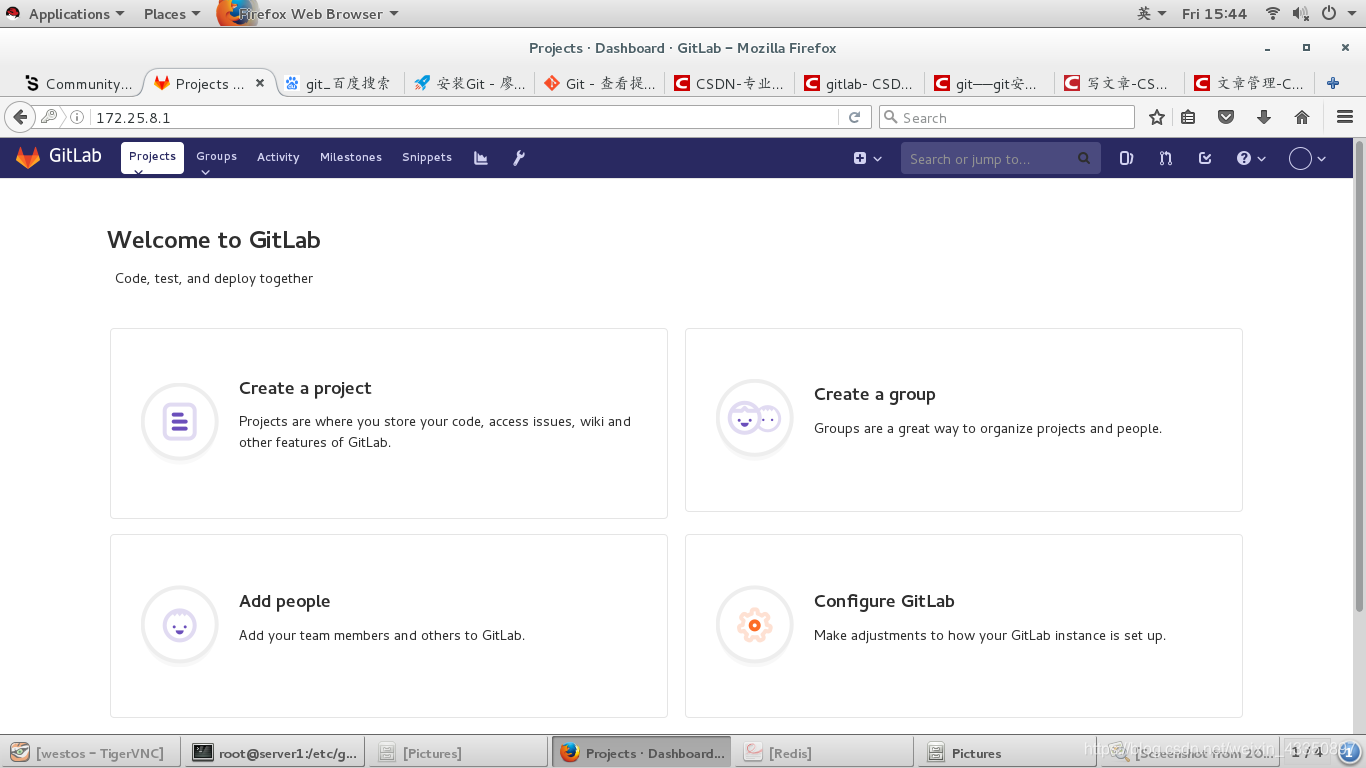Open the Todos checkmark icon
Viewport: 1366px width, 768px height.
(x=1205, y=158)
